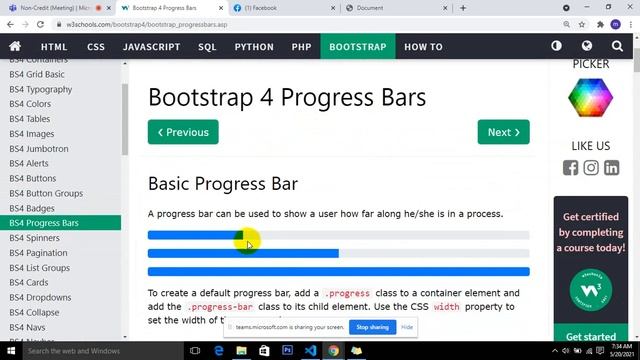Open Microsoft Edge from taskbar
The width and height of the screenshot is (640, 360).
click(219, 351)
